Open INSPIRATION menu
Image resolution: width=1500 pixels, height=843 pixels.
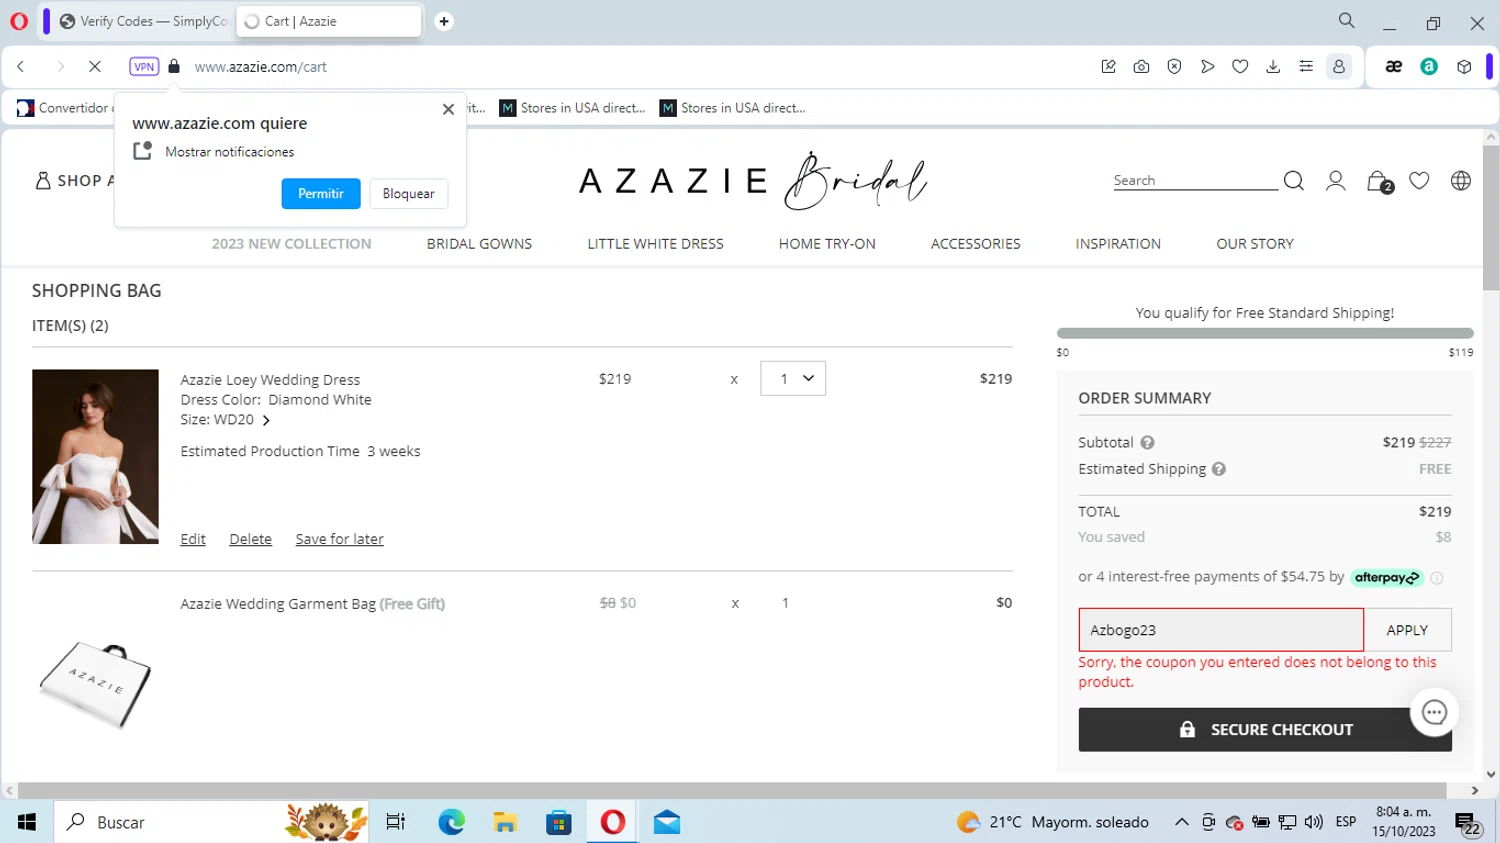click(1118, 244)
